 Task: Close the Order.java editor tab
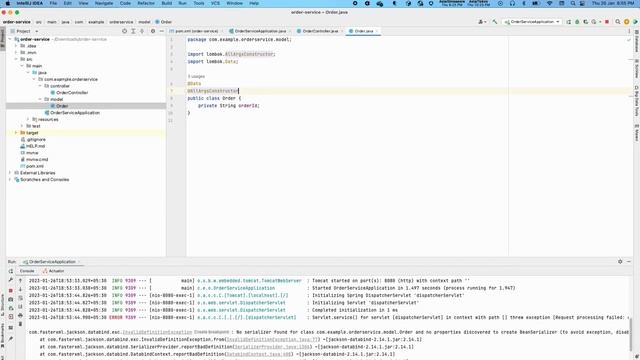pos(377,31)
